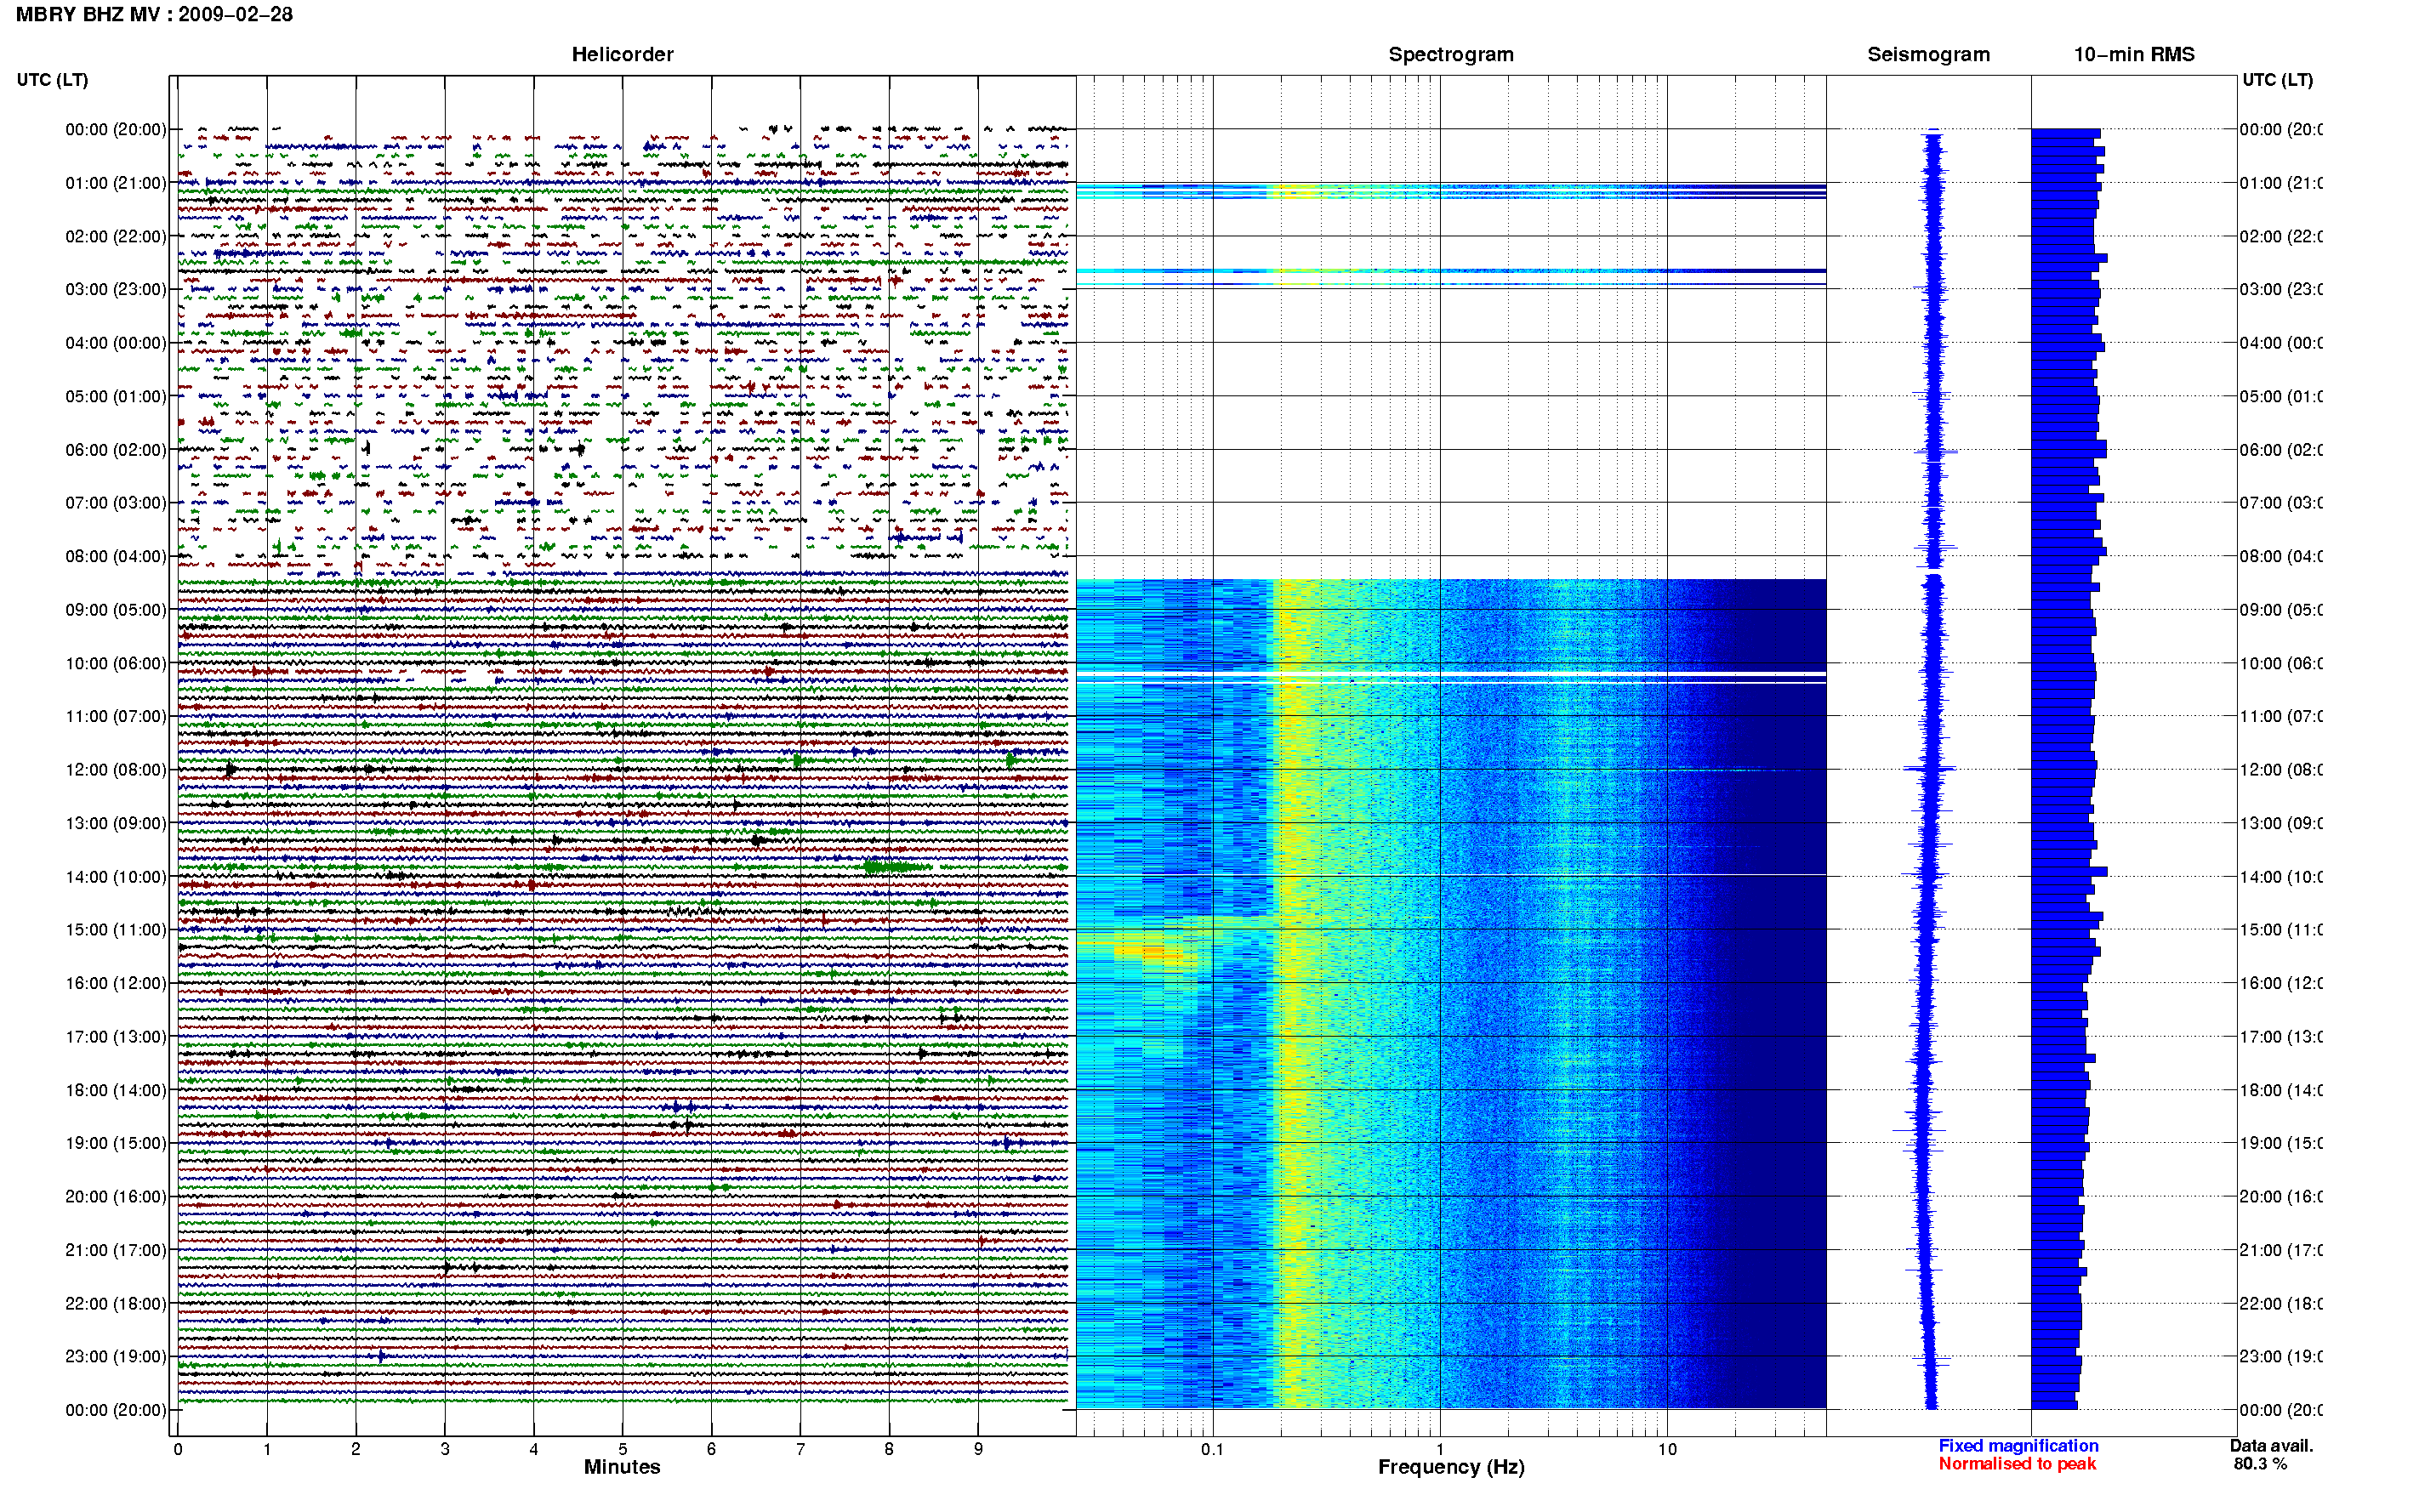This screenshot has width=2419, height=1512.
Task: Click the left '07:00 (03:00)' time label
Action: [115, 502]
